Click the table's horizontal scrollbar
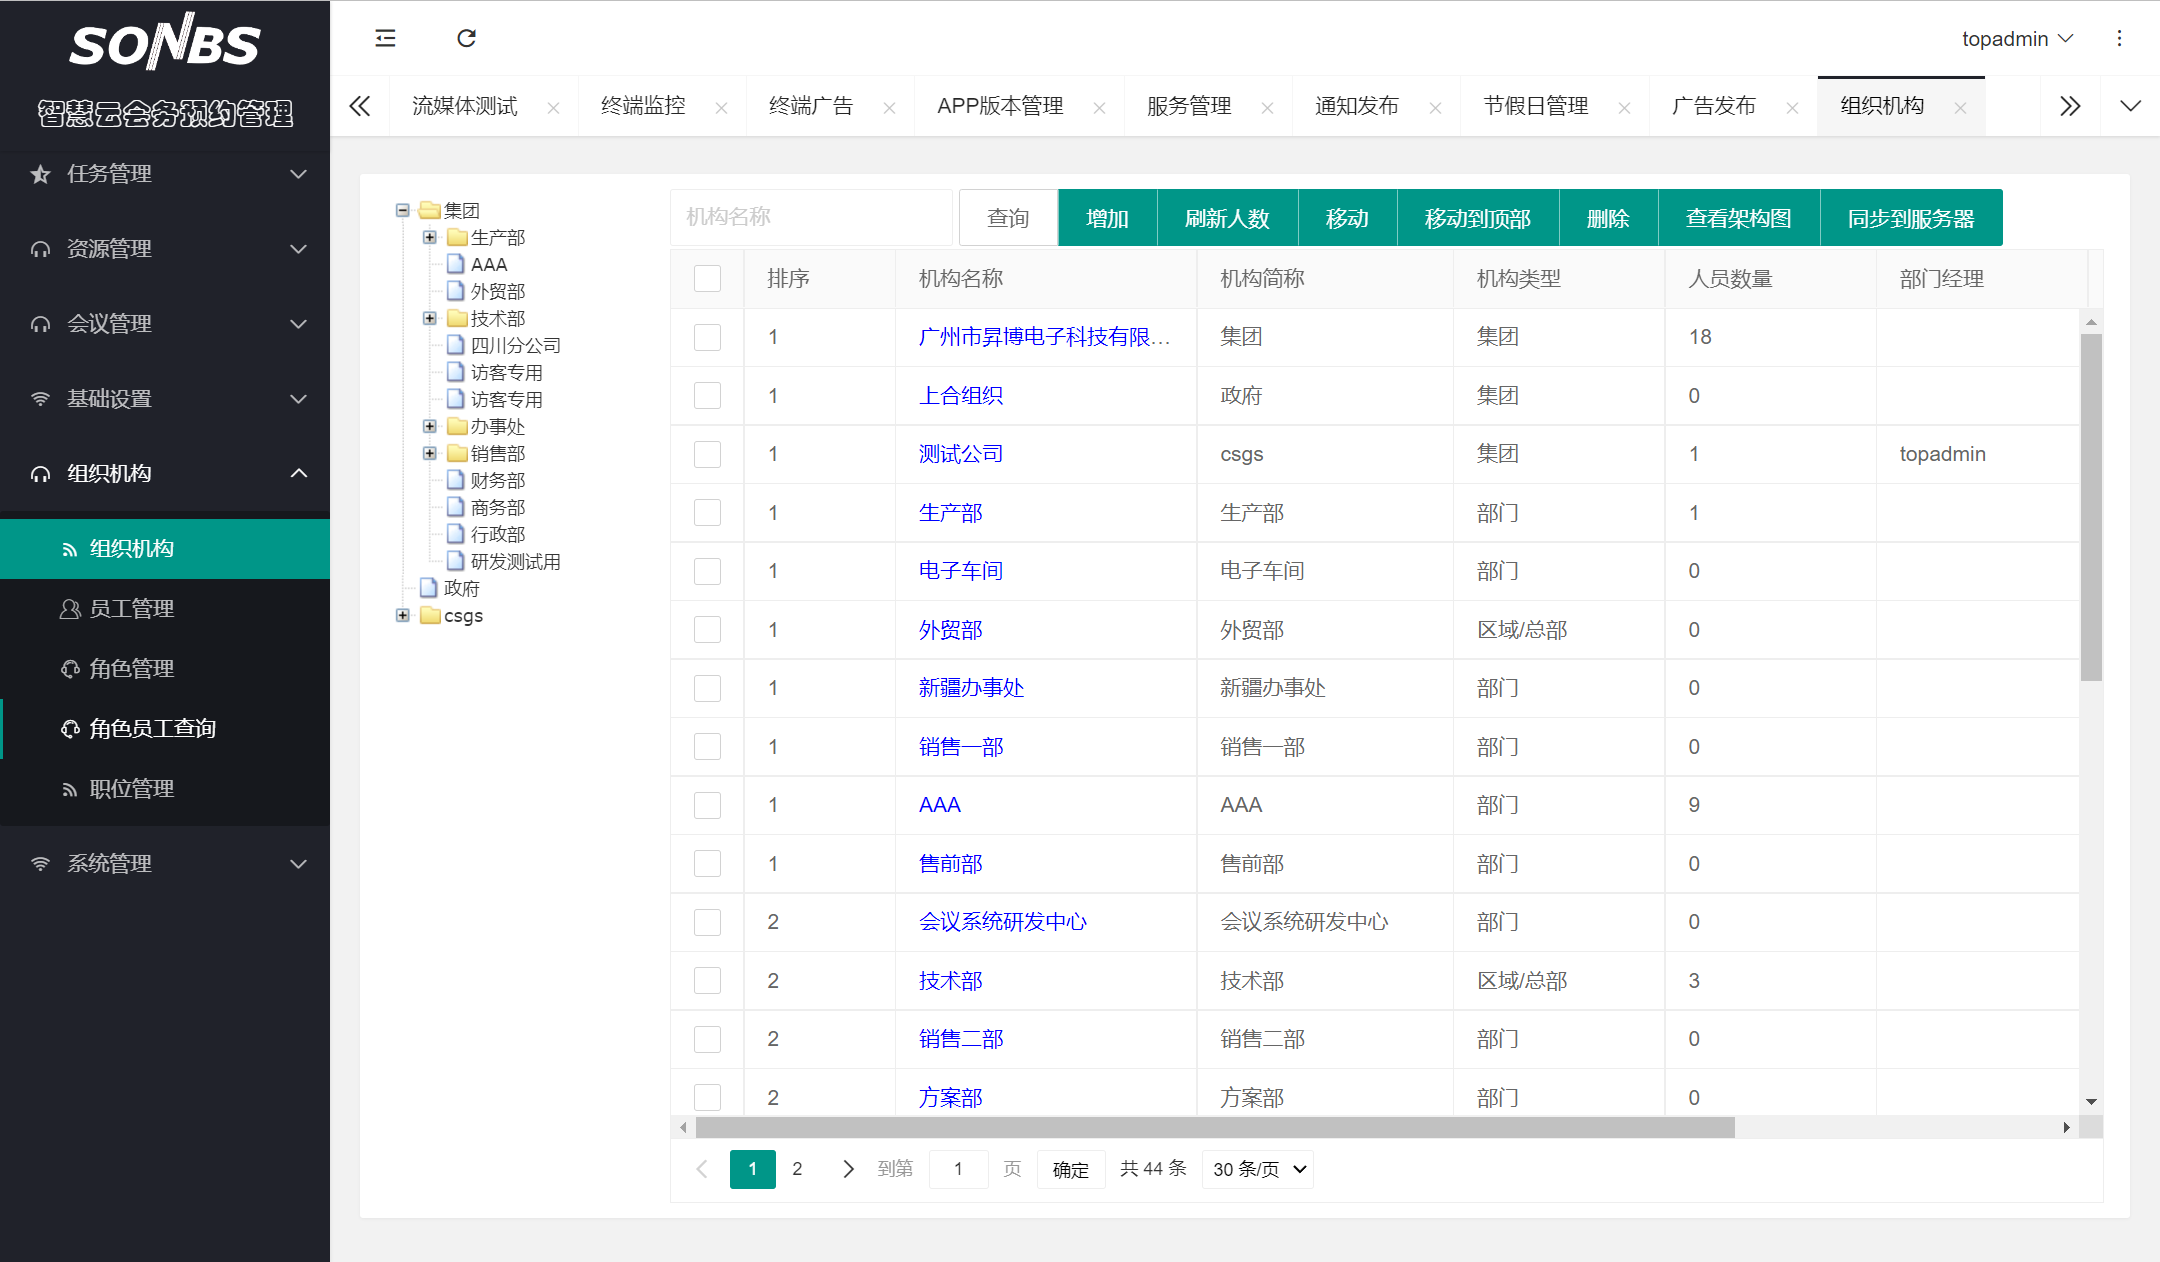The width and height of the screenshot is (2160, 1262). [x=1214, y=1128]
